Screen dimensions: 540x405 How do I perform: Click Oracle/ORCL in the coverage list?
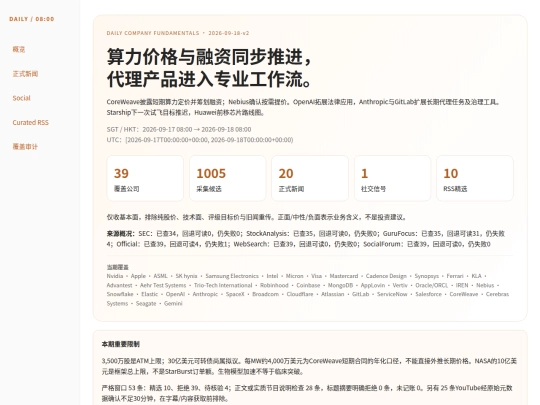click(432, 285)
